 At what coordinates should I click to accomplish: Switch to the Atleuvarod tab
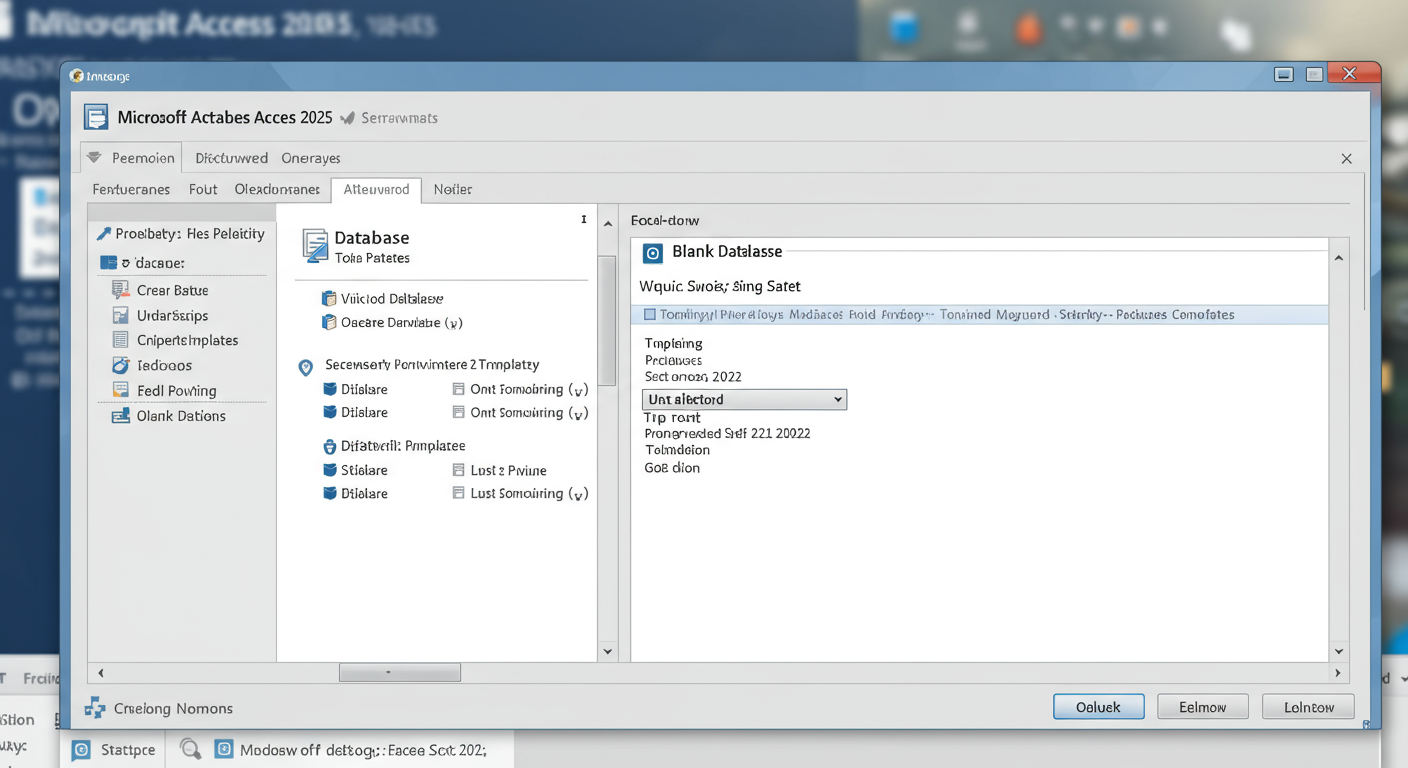376,189
